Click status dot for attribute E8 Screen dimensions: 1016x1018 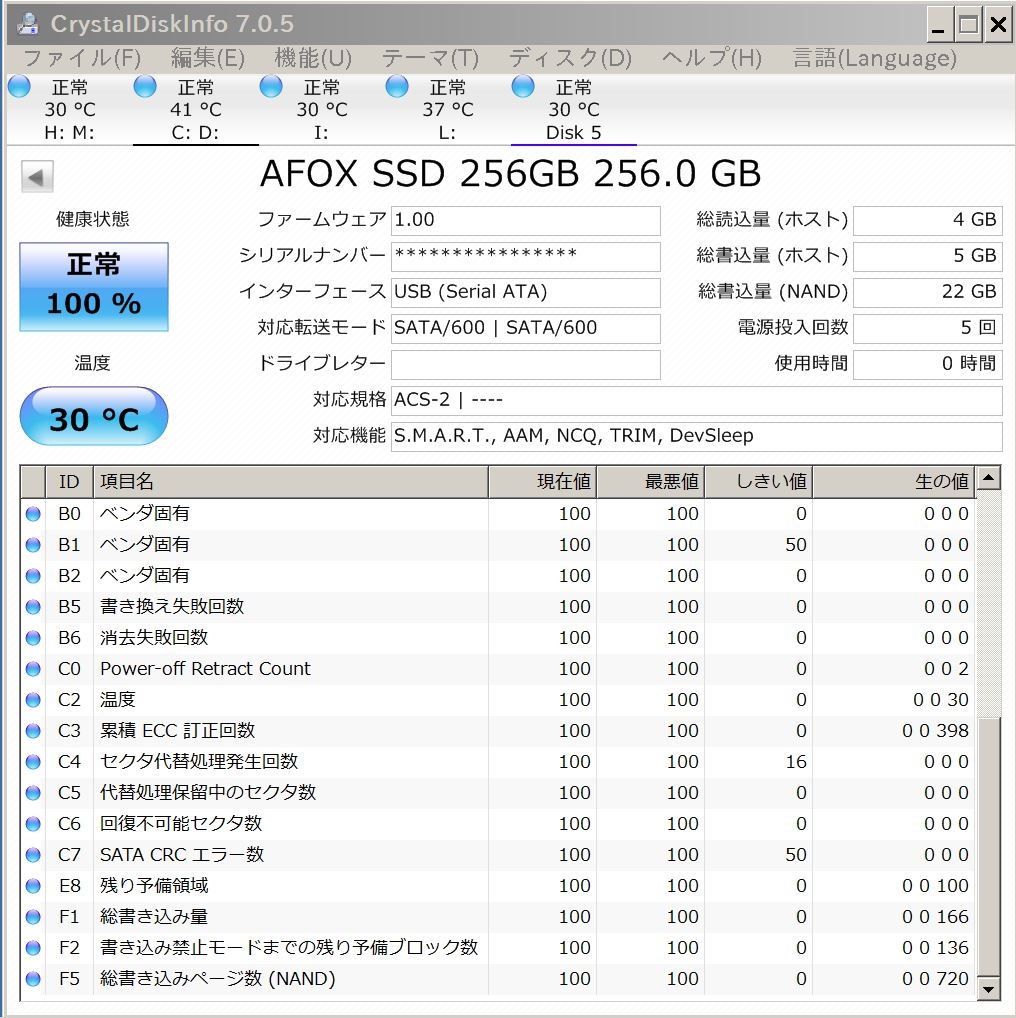[x=33, y=886]
